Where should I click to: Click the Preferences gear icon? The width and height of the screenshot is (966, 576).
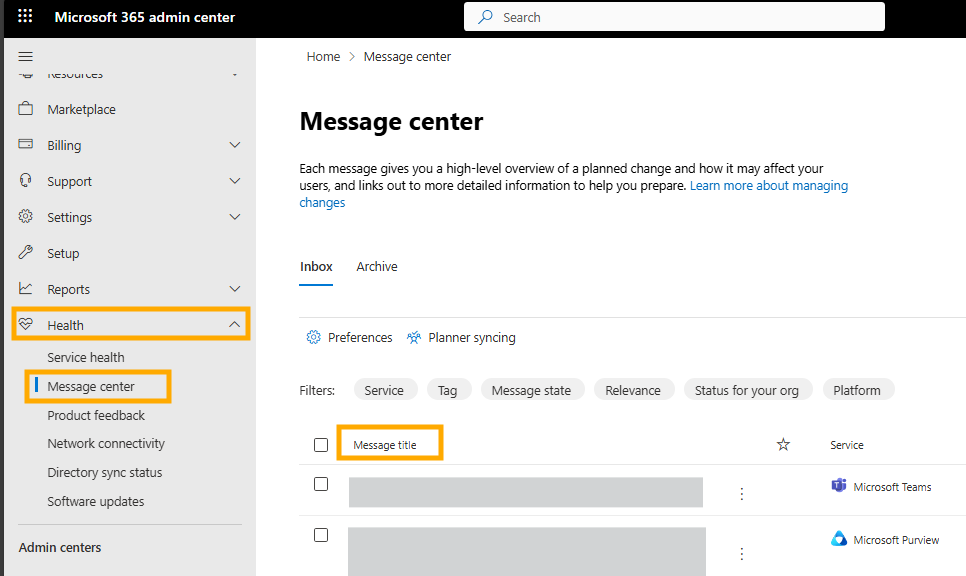click(314, 337)
